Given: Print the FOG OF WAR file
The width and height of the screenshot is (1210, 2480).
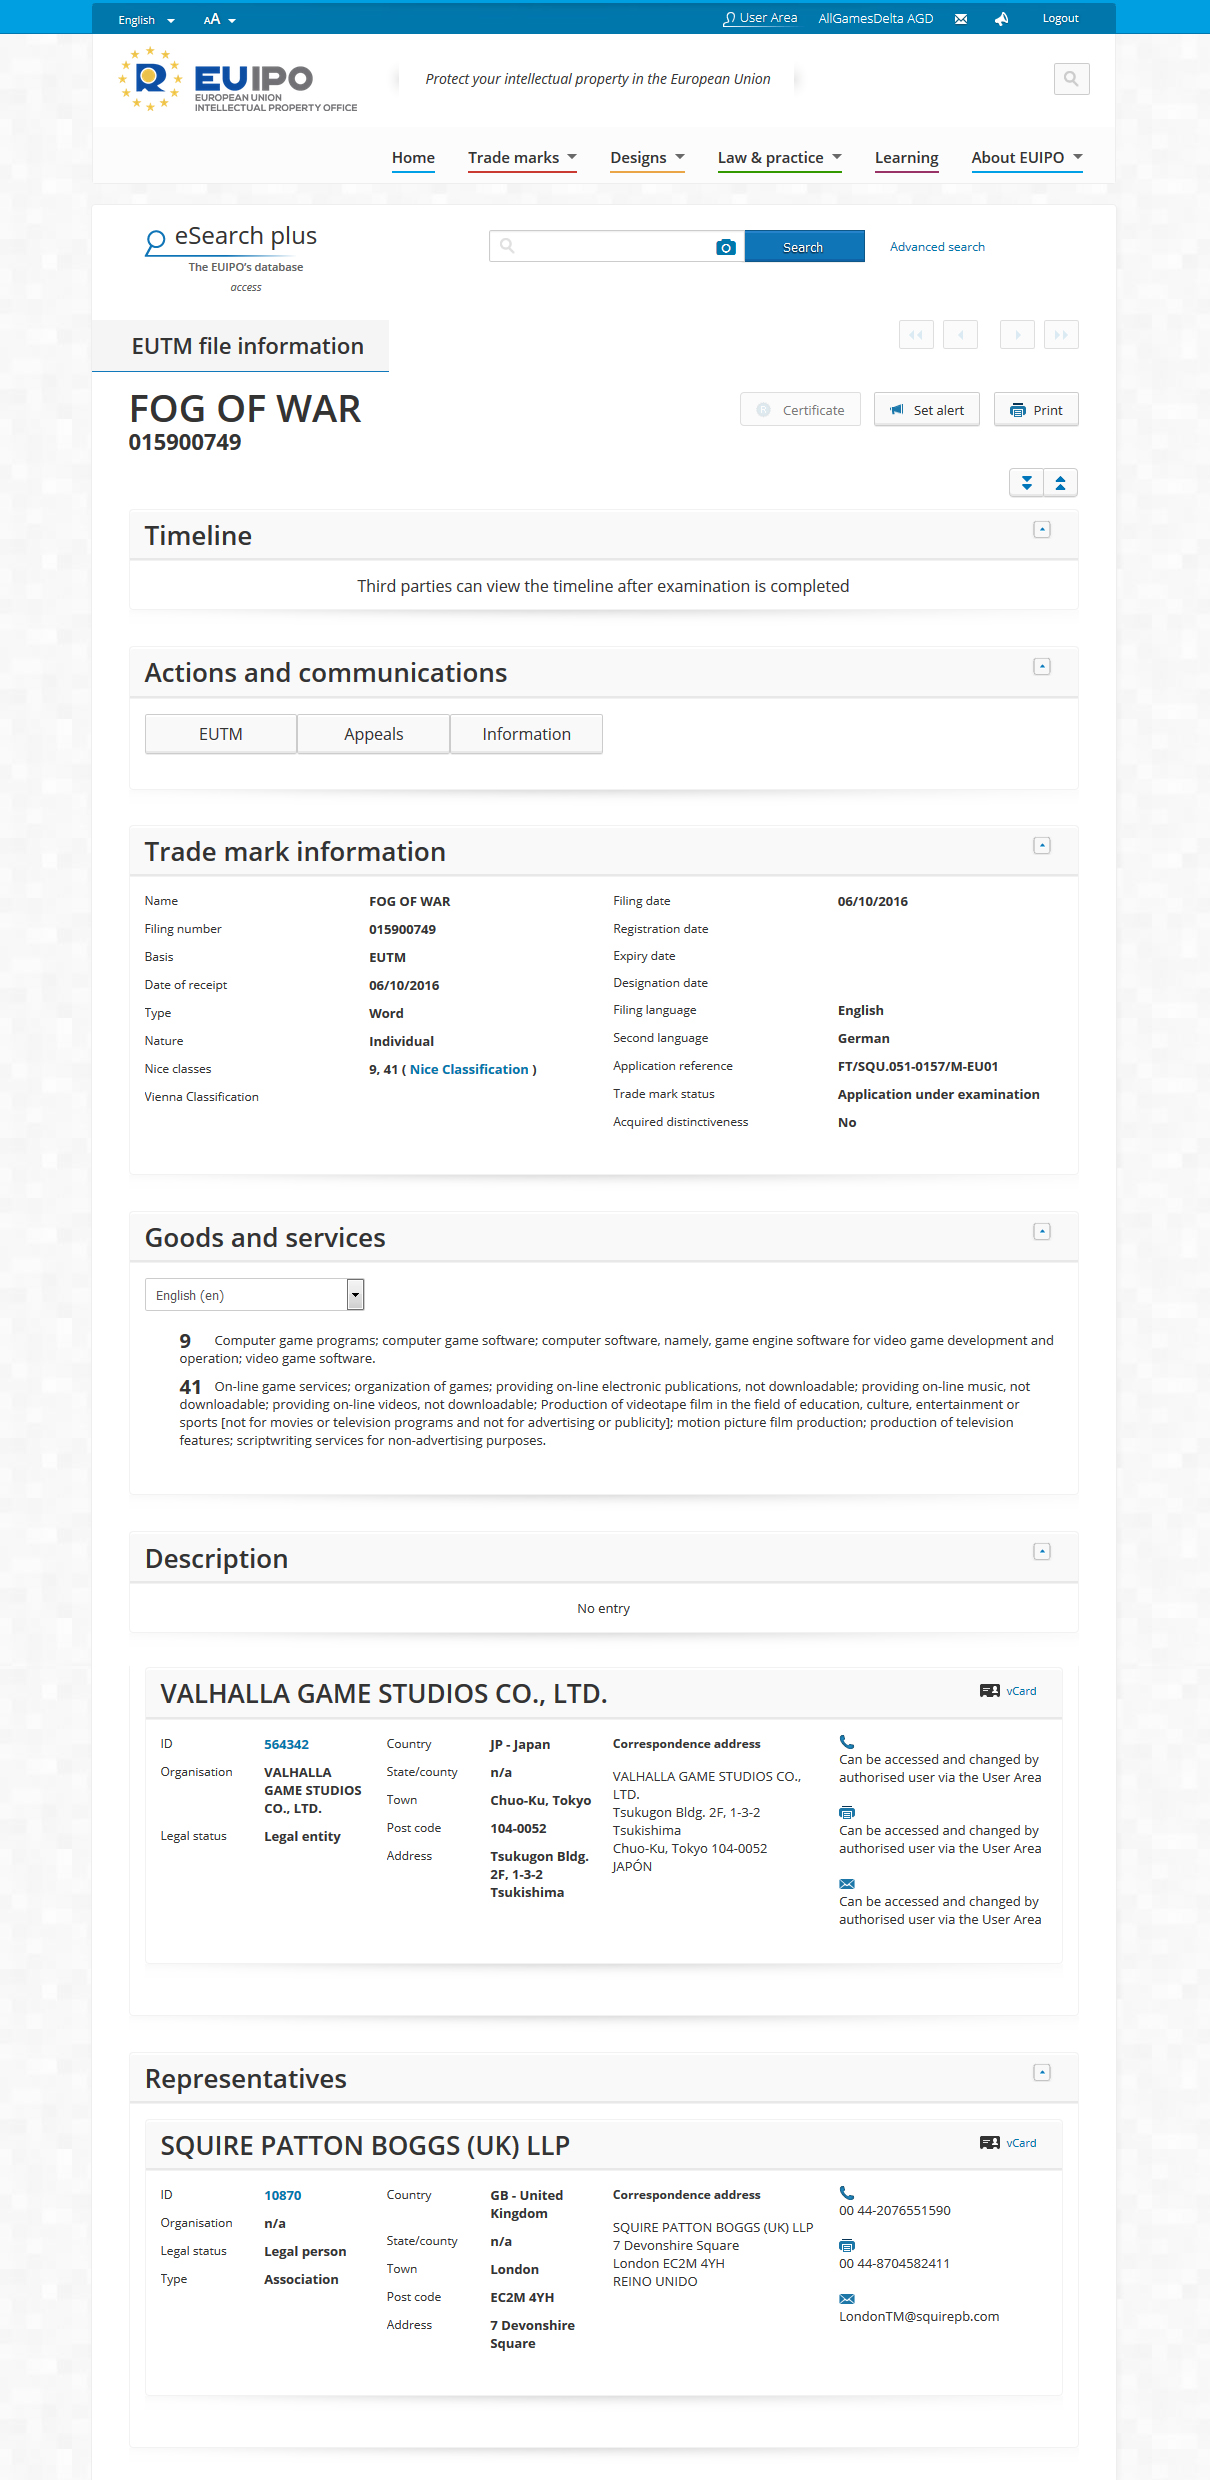Looking at the screenshot, I should pyautogui.click(x=1036, y=410).
